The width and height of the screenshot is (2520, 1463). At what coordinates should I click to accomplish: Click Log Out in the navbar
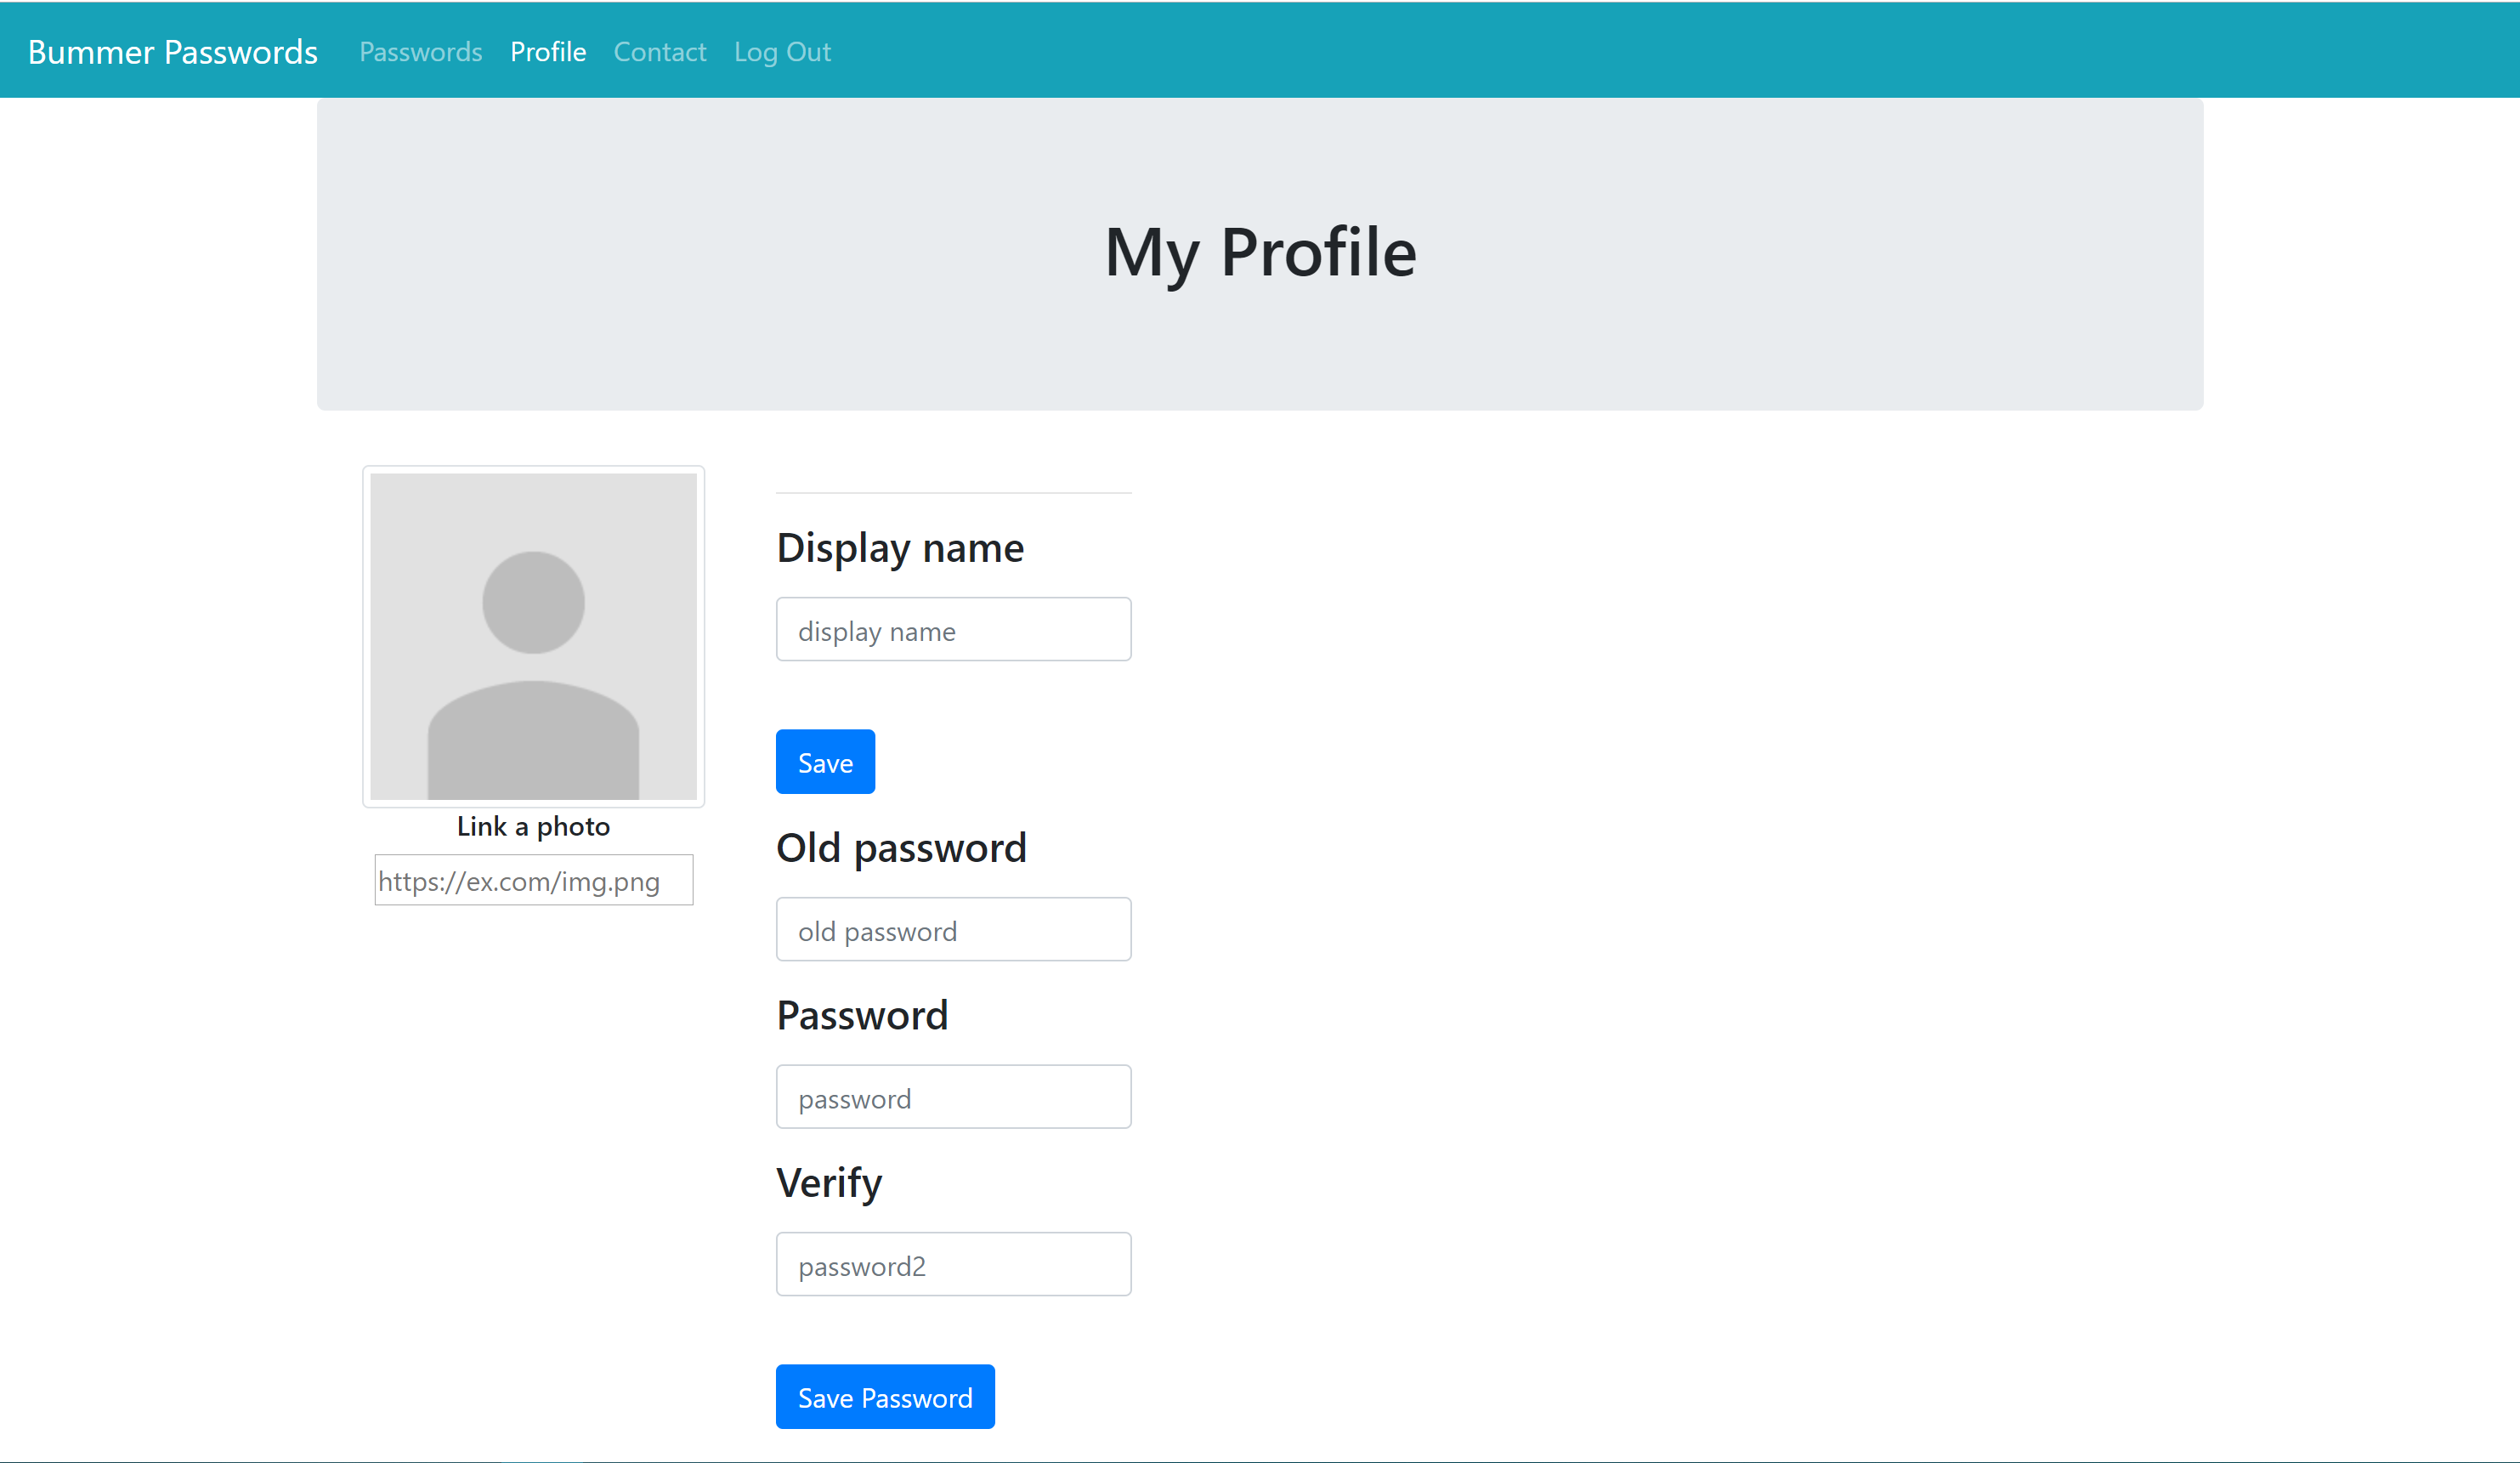click(782, 52)
